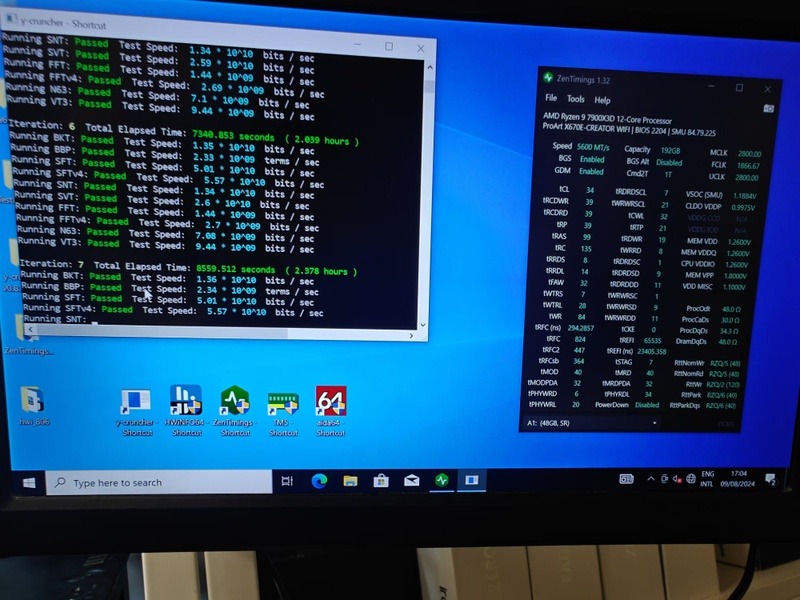800x600 pixels.
Task: Open the A1: (48GB, SR) module dropdown
Action: 591,423
